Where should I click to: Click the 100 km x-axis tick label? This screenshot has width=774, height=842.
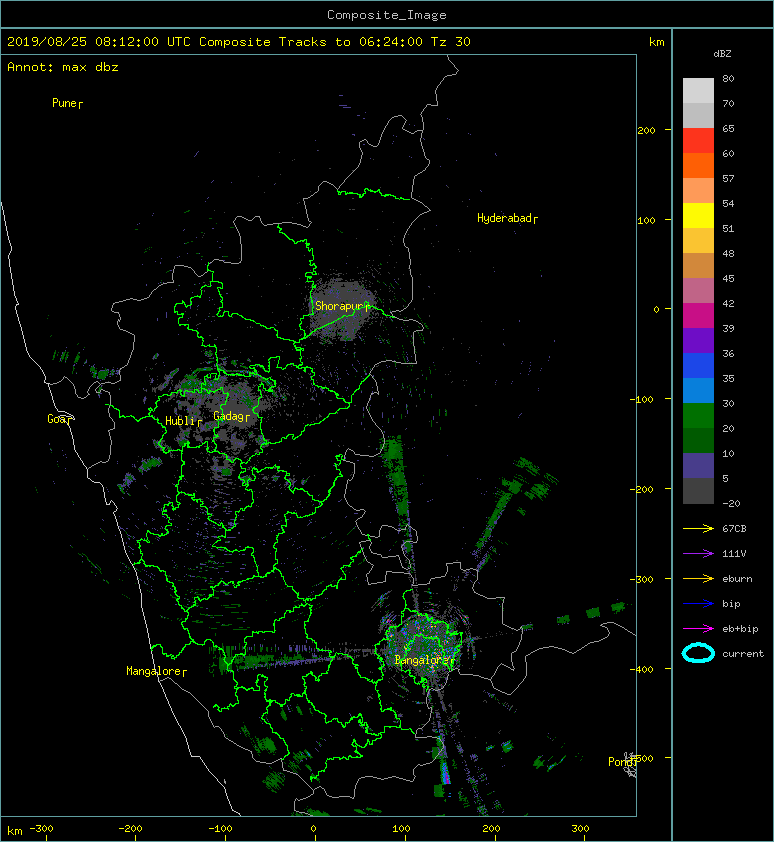coord(402,829)
